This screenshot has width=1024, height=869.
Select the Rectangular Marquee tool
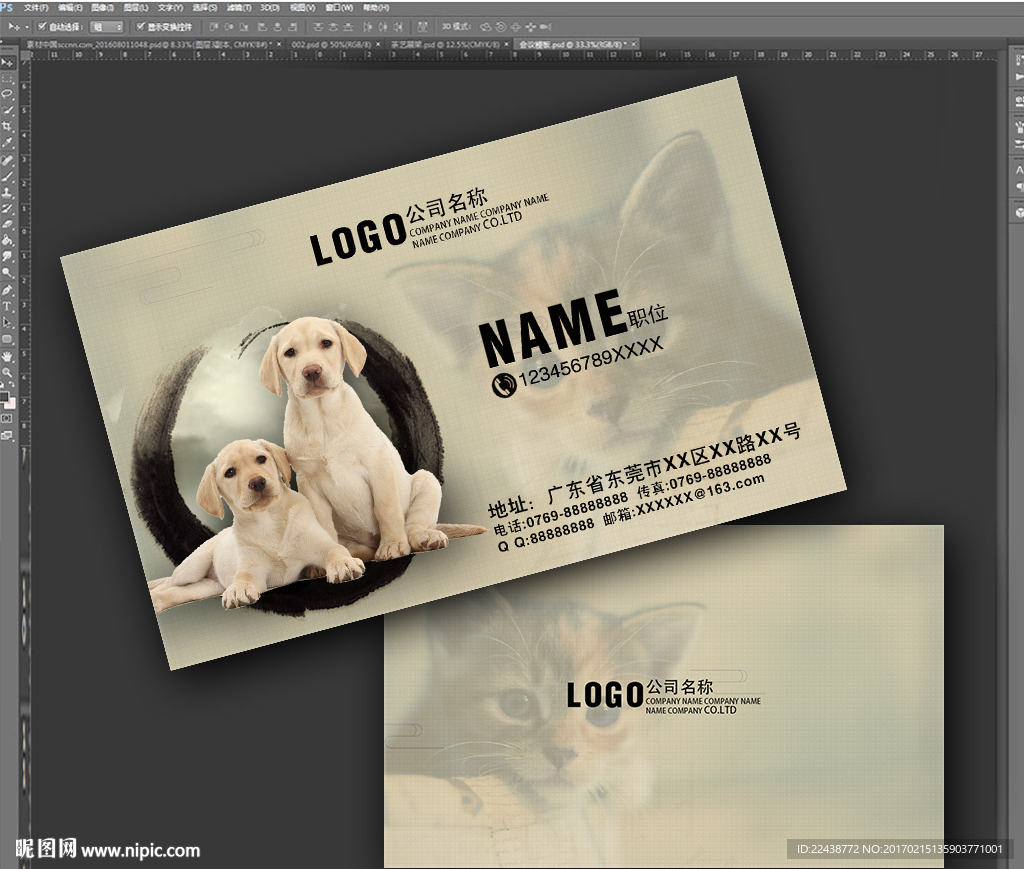7,78
